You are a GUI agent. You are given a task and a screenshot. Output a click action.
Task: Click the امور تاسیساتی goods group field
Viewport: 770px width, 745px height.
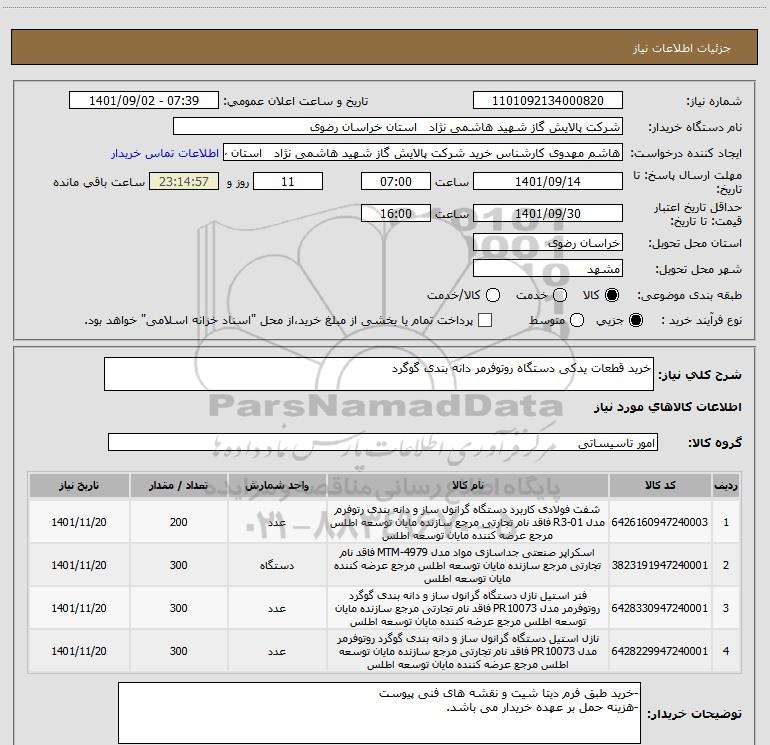point(383,442)
